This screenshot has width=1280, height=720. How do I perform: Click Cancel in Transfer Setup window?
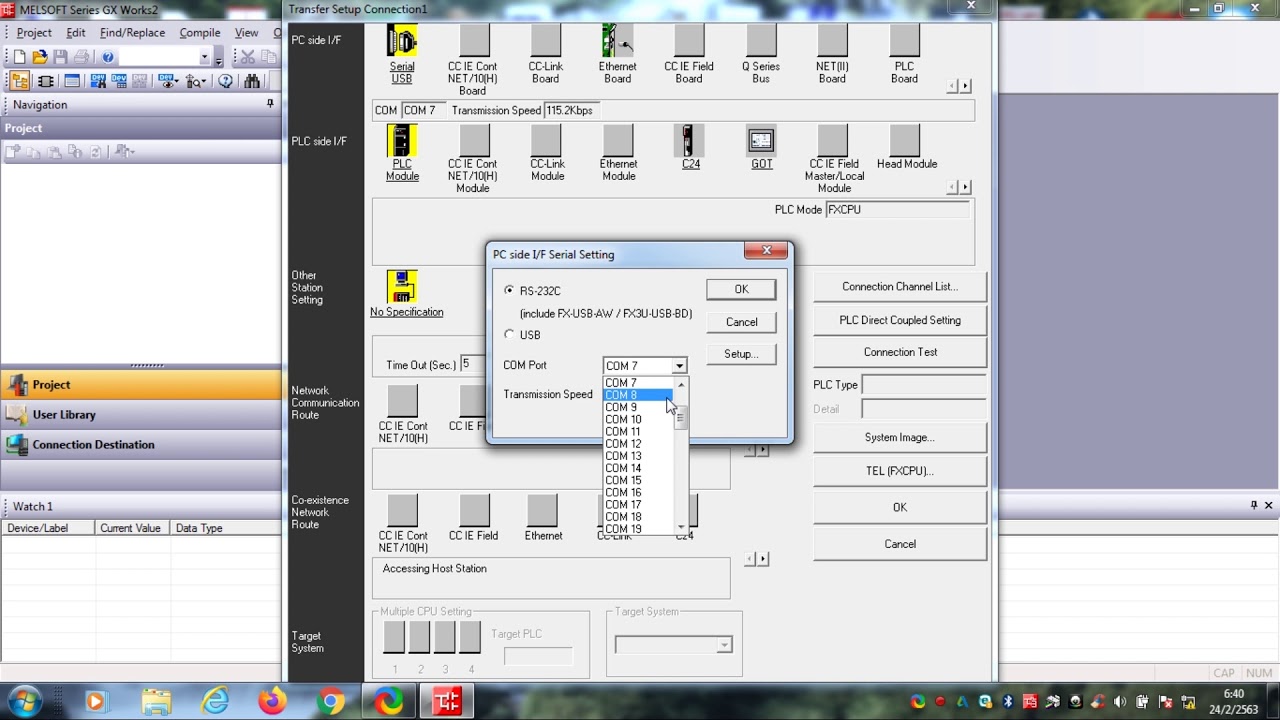click(900, 544)
